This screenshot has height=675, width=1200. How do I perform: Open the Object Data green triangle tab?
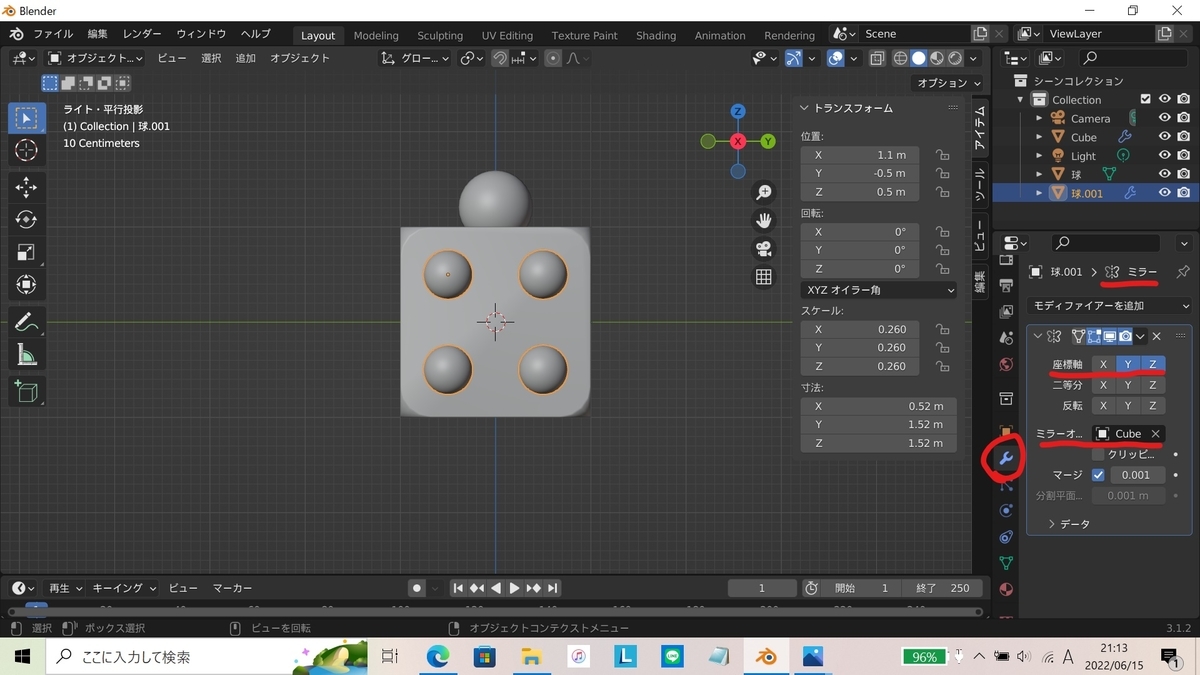point(1006,564)
